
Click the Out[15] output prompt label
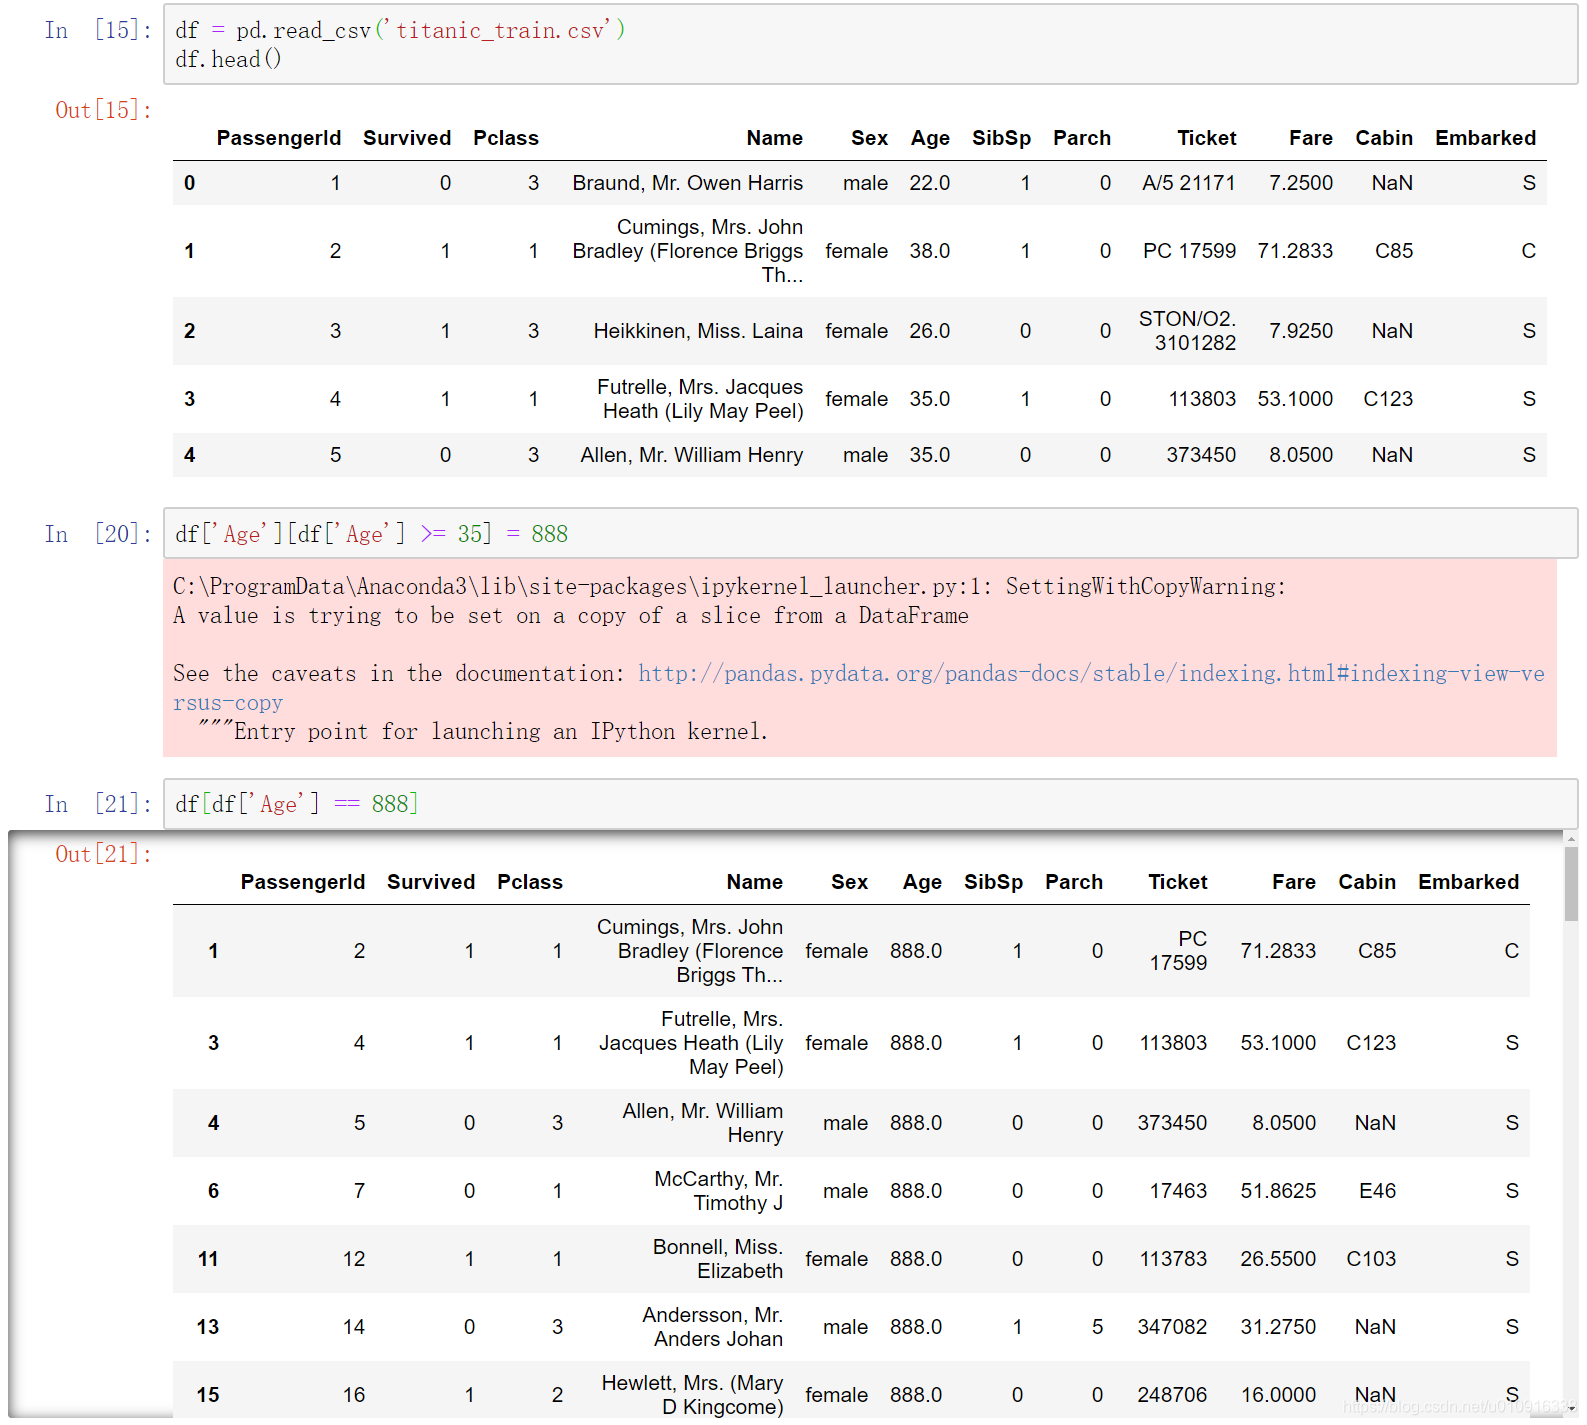pos(103,110)
